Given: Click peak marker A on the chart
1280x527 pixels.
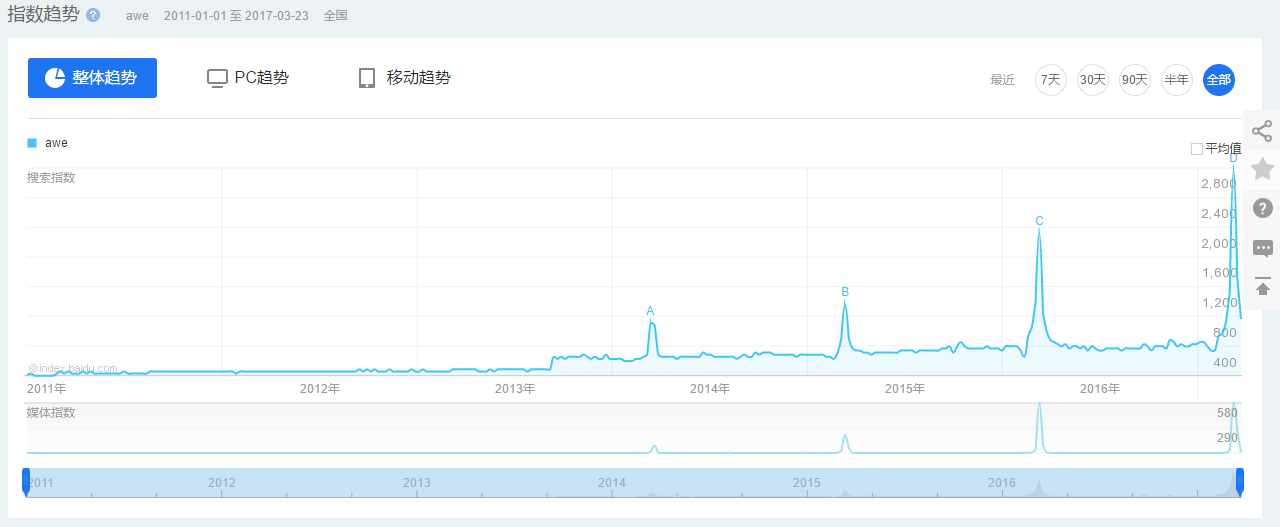Looking at the screenshot, I should coord(650,311).
